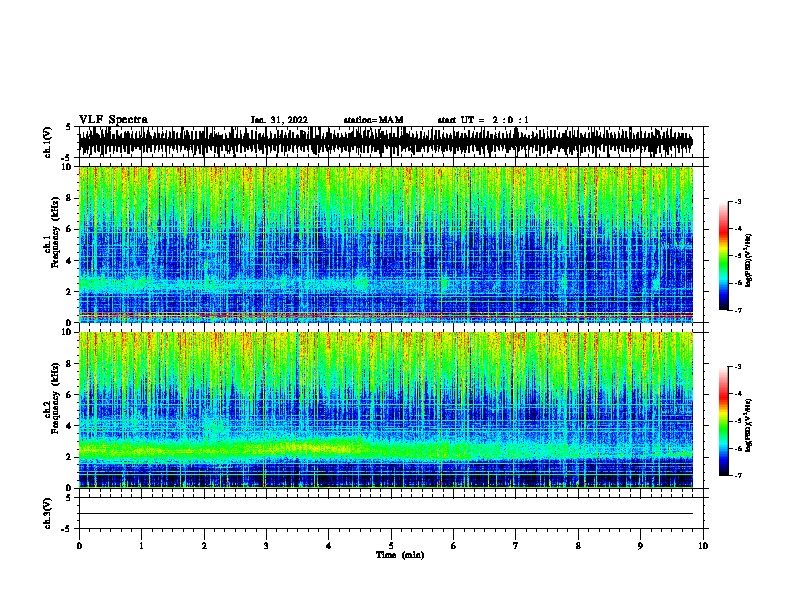Click the "Time (min)" x-axis label
The width and height of the screenshot is (792, 612).
point(400,555)
